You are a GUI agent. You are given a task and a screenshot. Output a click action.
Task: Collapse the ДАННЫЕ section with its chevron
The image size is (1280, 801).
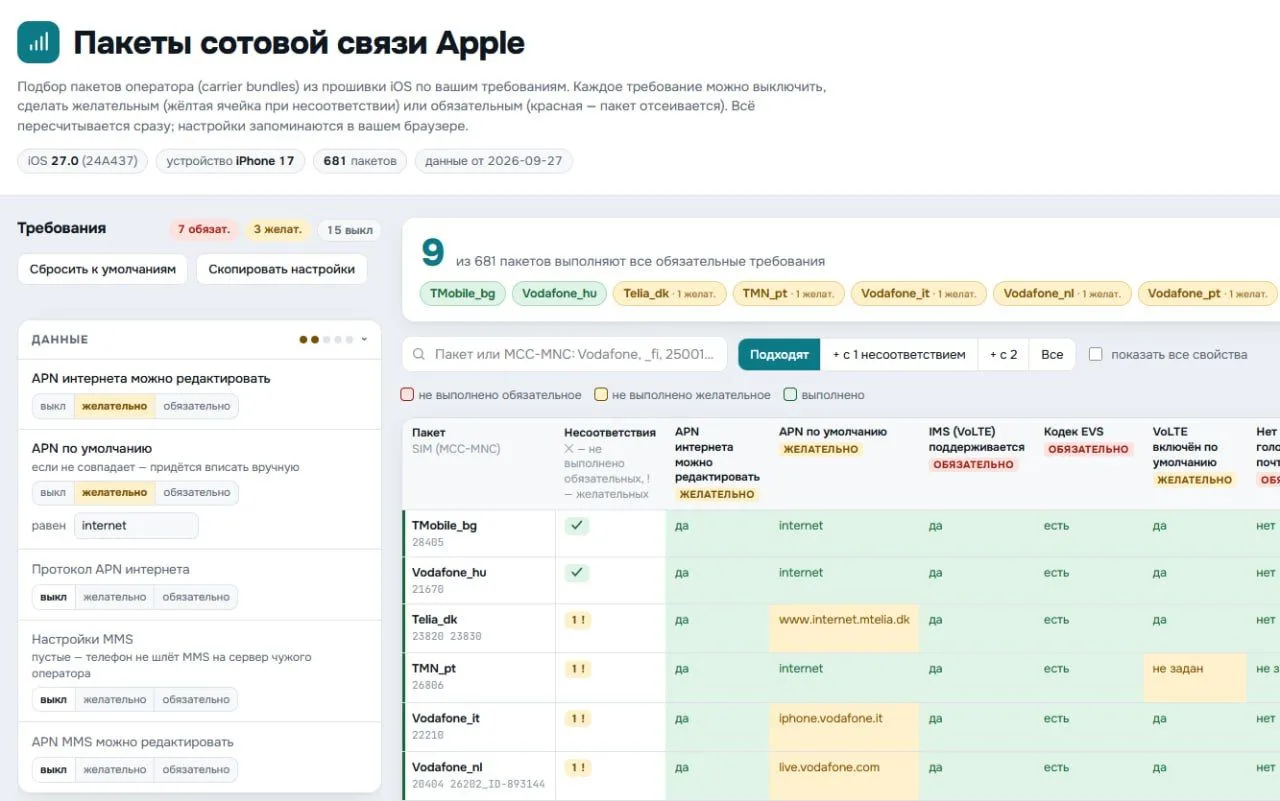[364, 339]
